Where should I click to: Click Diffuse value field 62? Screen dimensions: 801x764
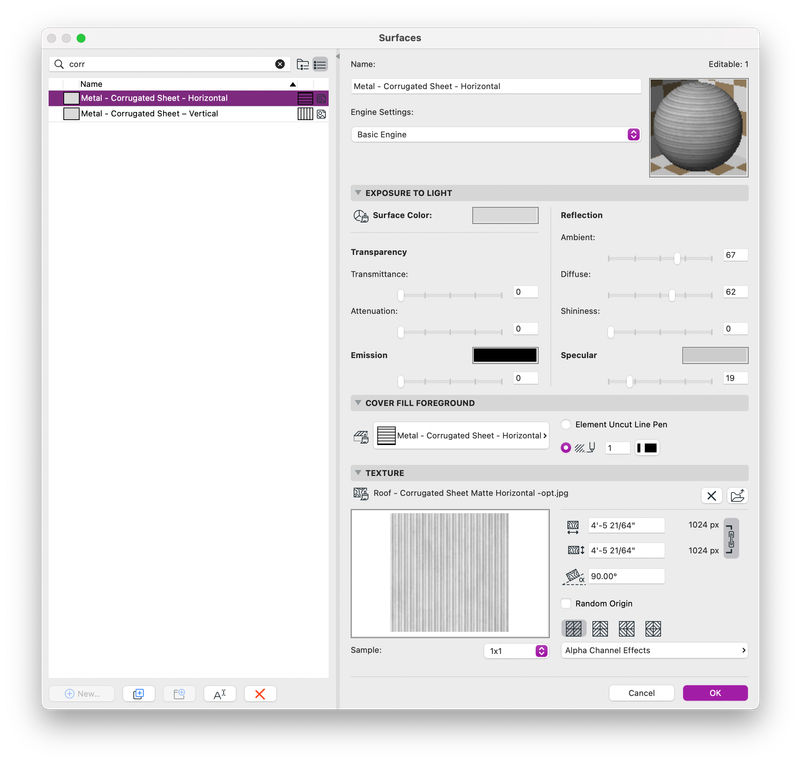tap(736, 292)
